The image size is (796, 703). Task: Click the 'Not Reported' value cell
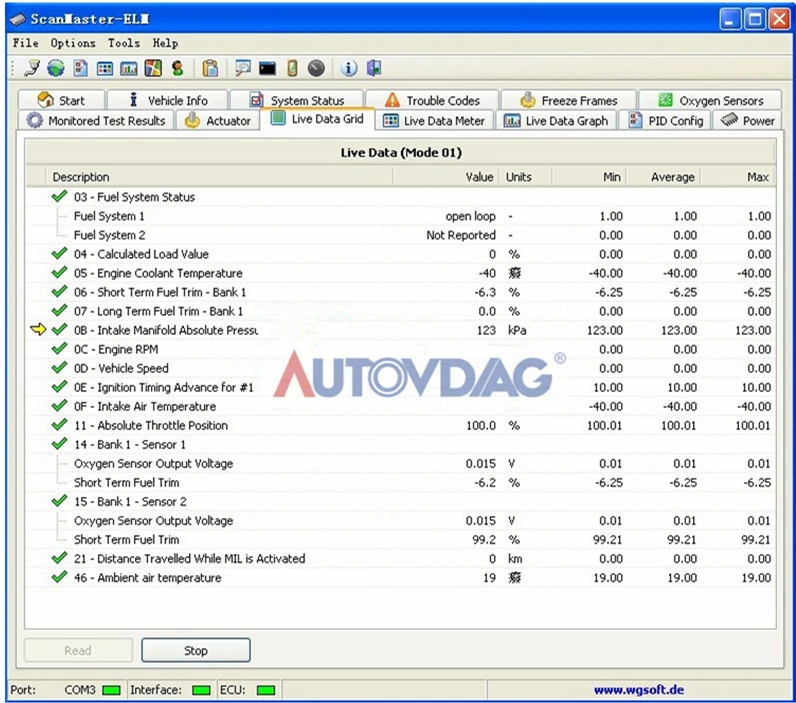click(x=461, y=235)
